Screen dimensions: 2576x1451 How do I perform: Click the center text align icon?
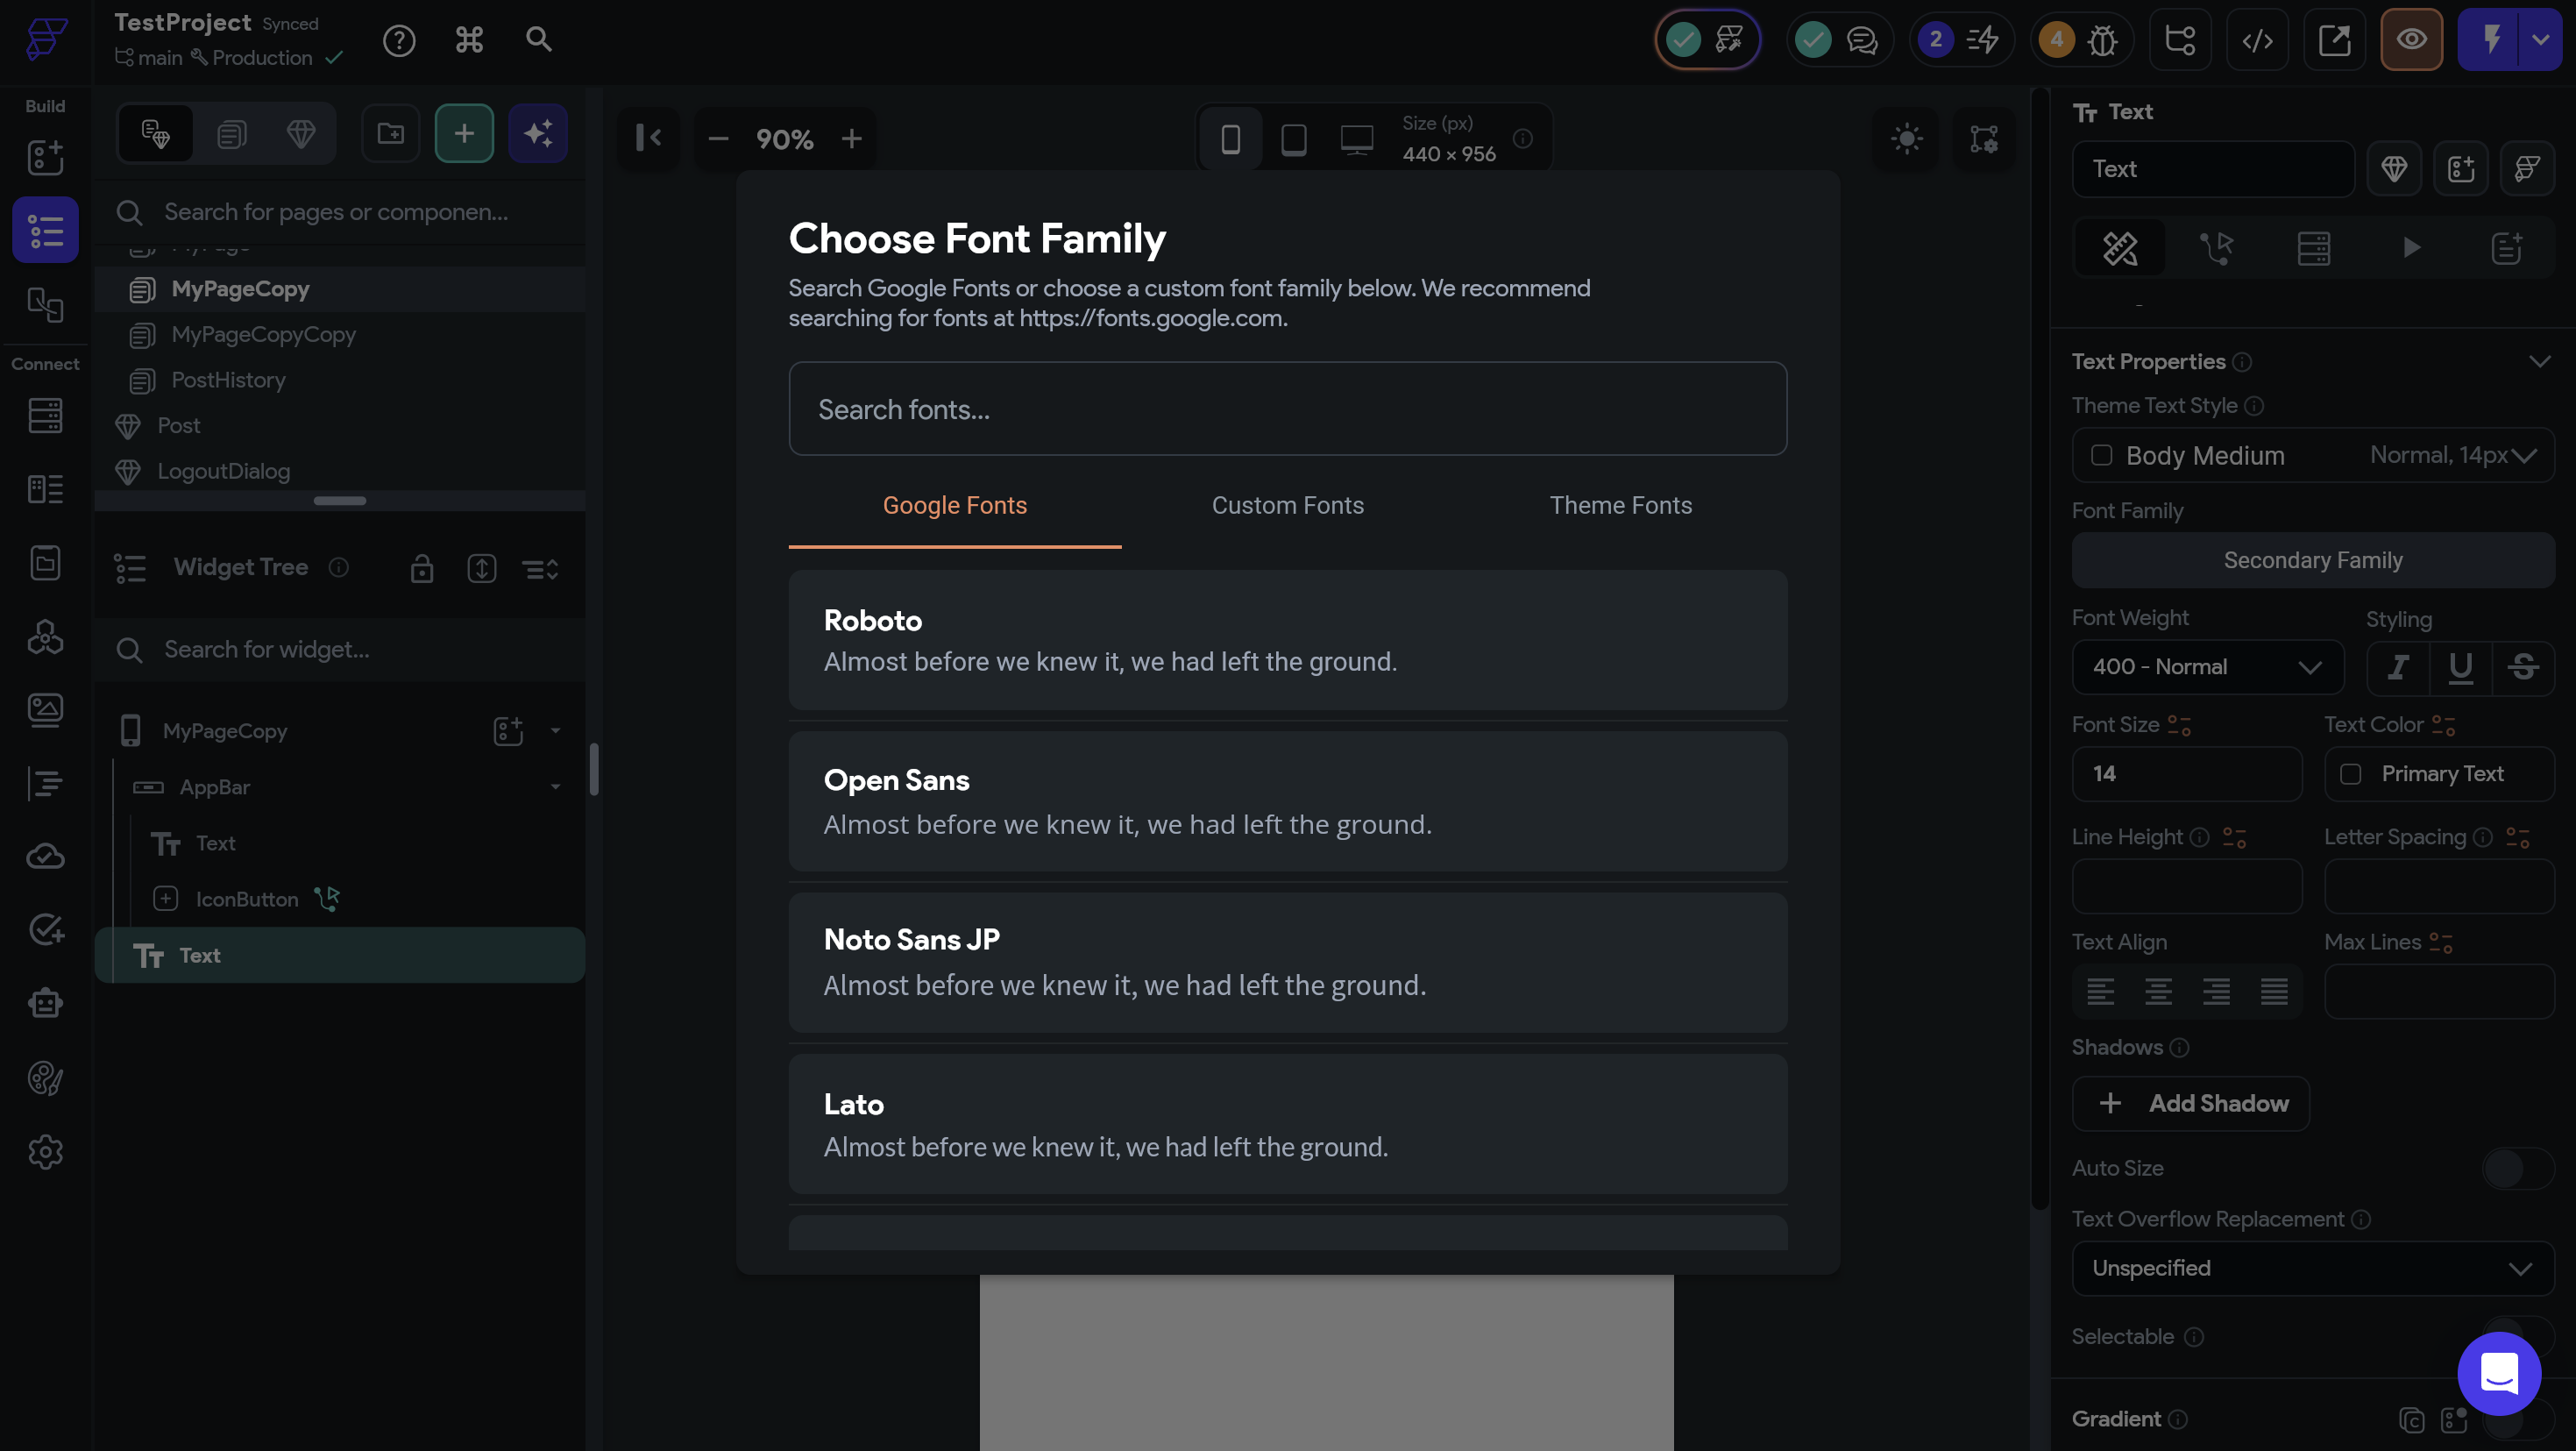click(x=2158, y=991)
